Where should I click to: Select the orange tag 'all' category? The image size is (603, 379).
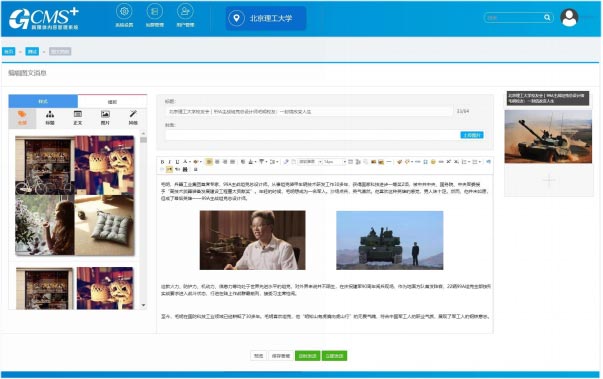click(x=22, y=118)
